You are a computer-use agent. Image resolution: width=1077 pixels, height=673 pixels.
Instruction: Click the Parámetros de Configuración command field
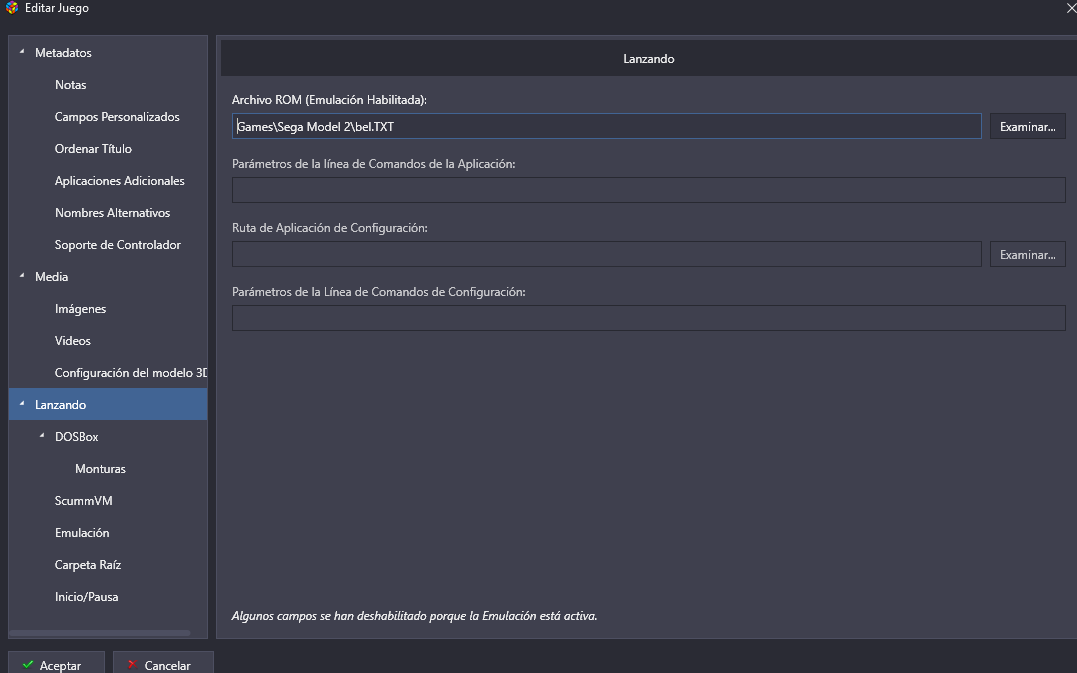pos(648,318)
